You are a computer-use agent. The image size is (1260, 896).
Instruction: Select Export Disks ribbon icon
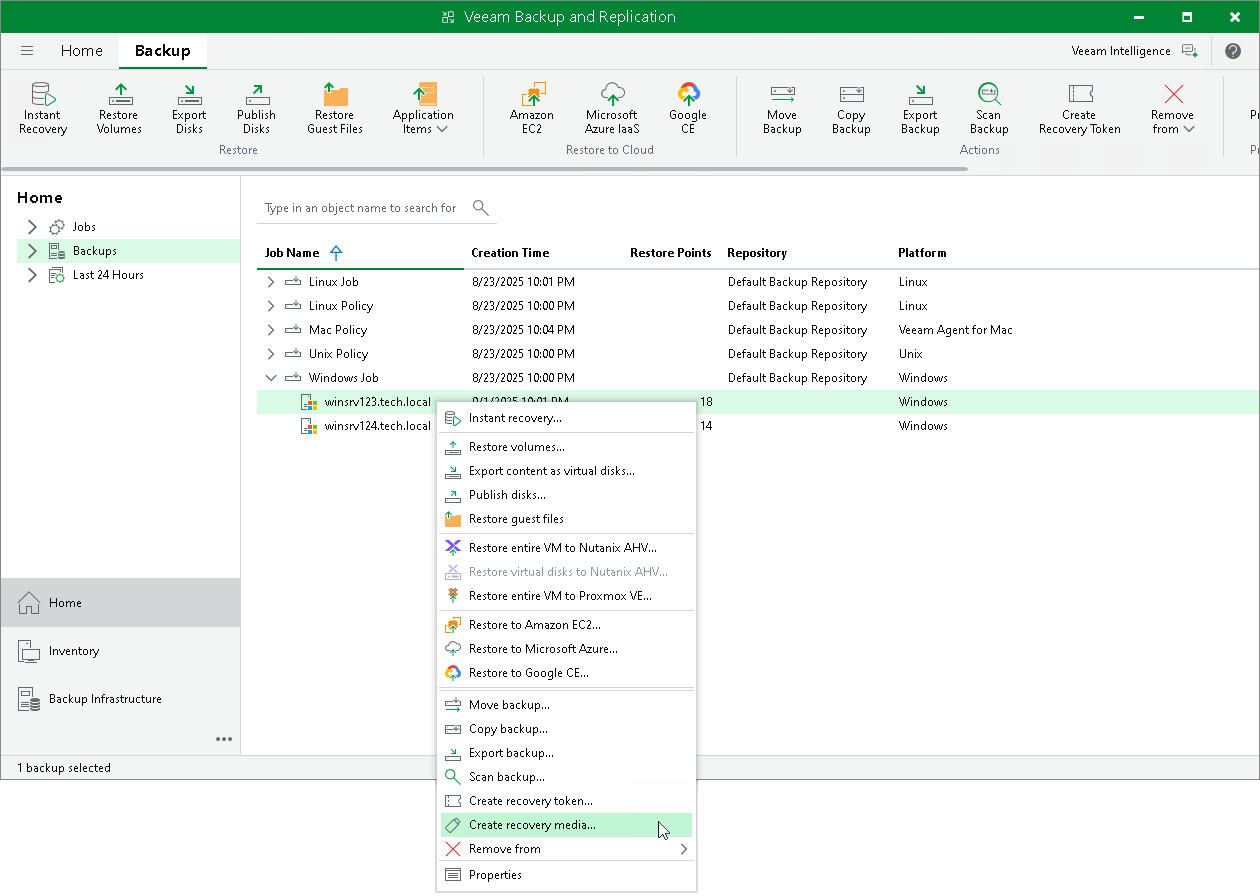point(189,109)
